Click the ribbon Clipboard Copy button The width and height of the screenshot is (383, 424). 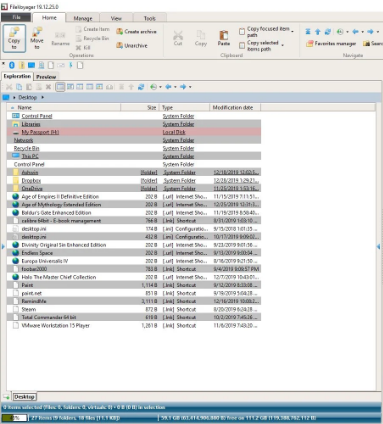point(201,38)
